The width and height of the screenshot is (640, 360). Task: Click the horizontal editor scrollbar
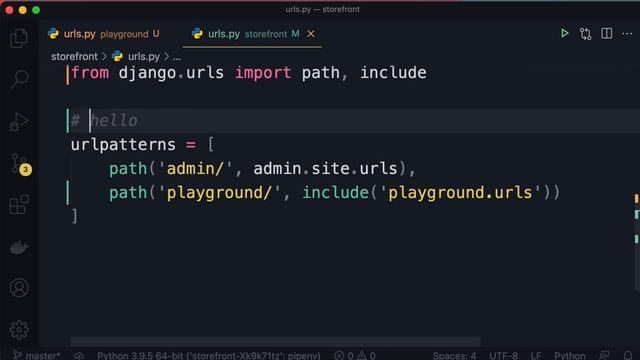(276, 341)
